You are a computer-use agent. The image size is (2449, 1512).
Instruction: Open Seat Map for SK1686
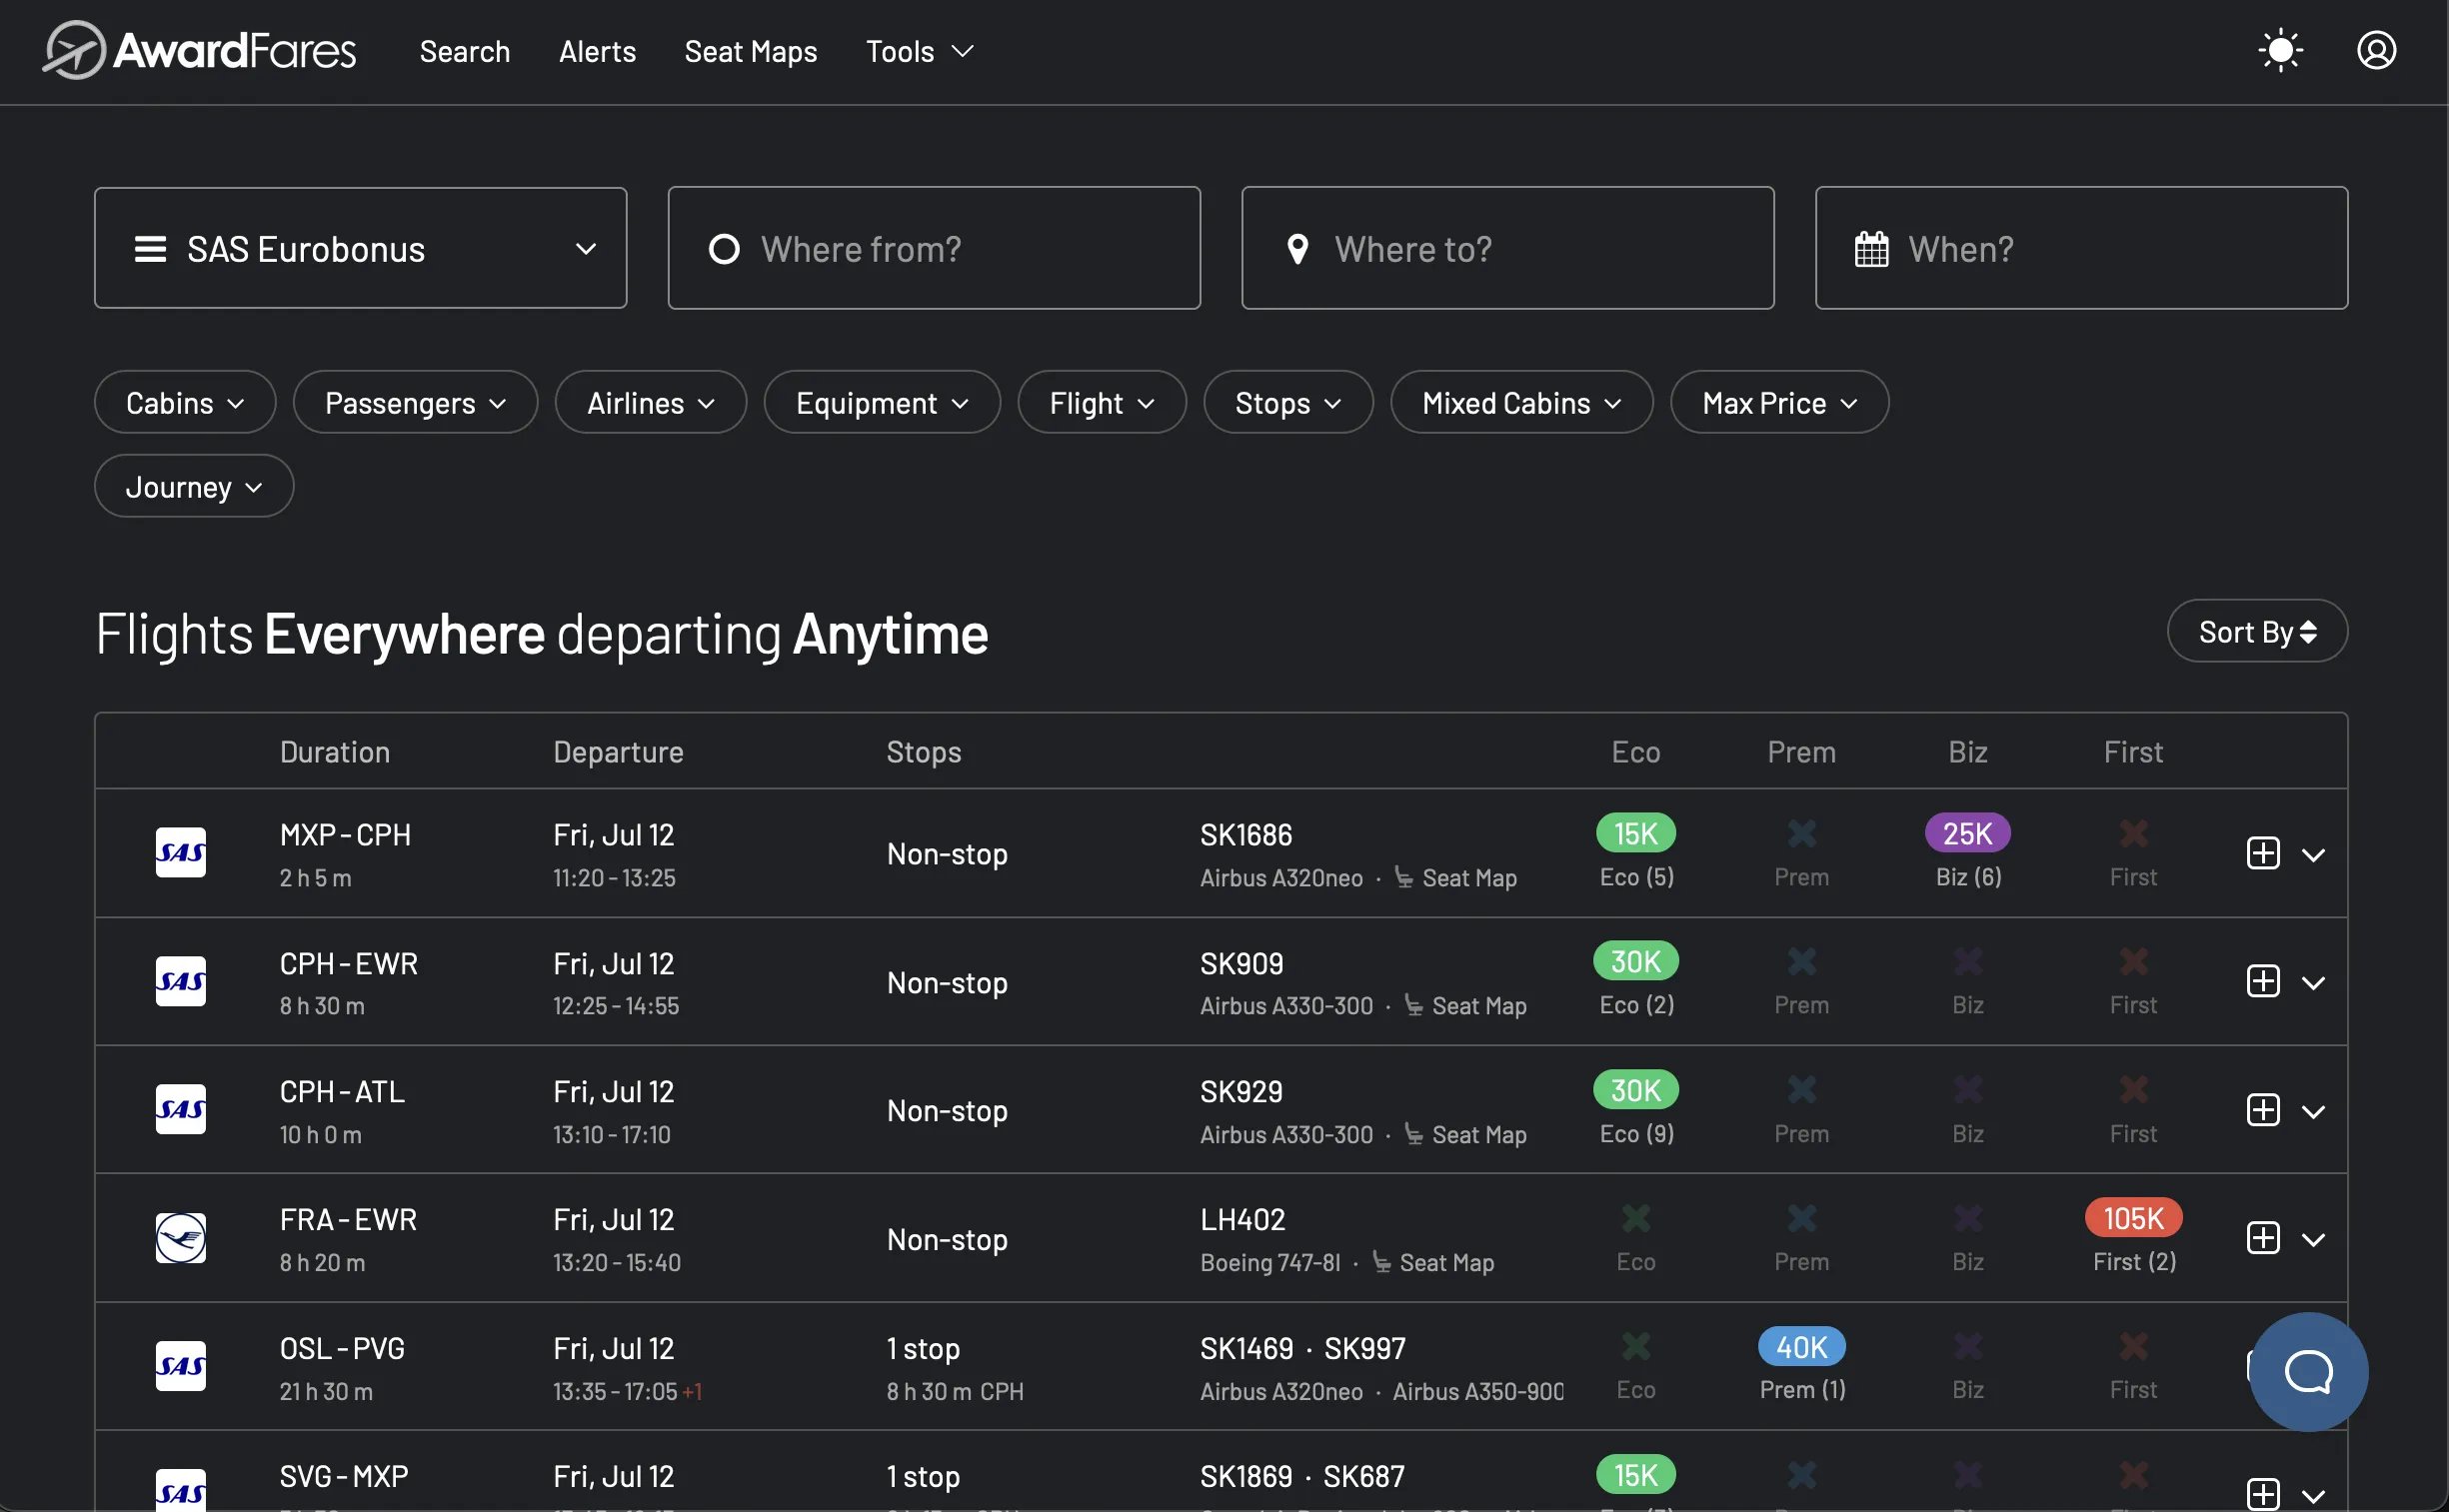coord(1456,878)
